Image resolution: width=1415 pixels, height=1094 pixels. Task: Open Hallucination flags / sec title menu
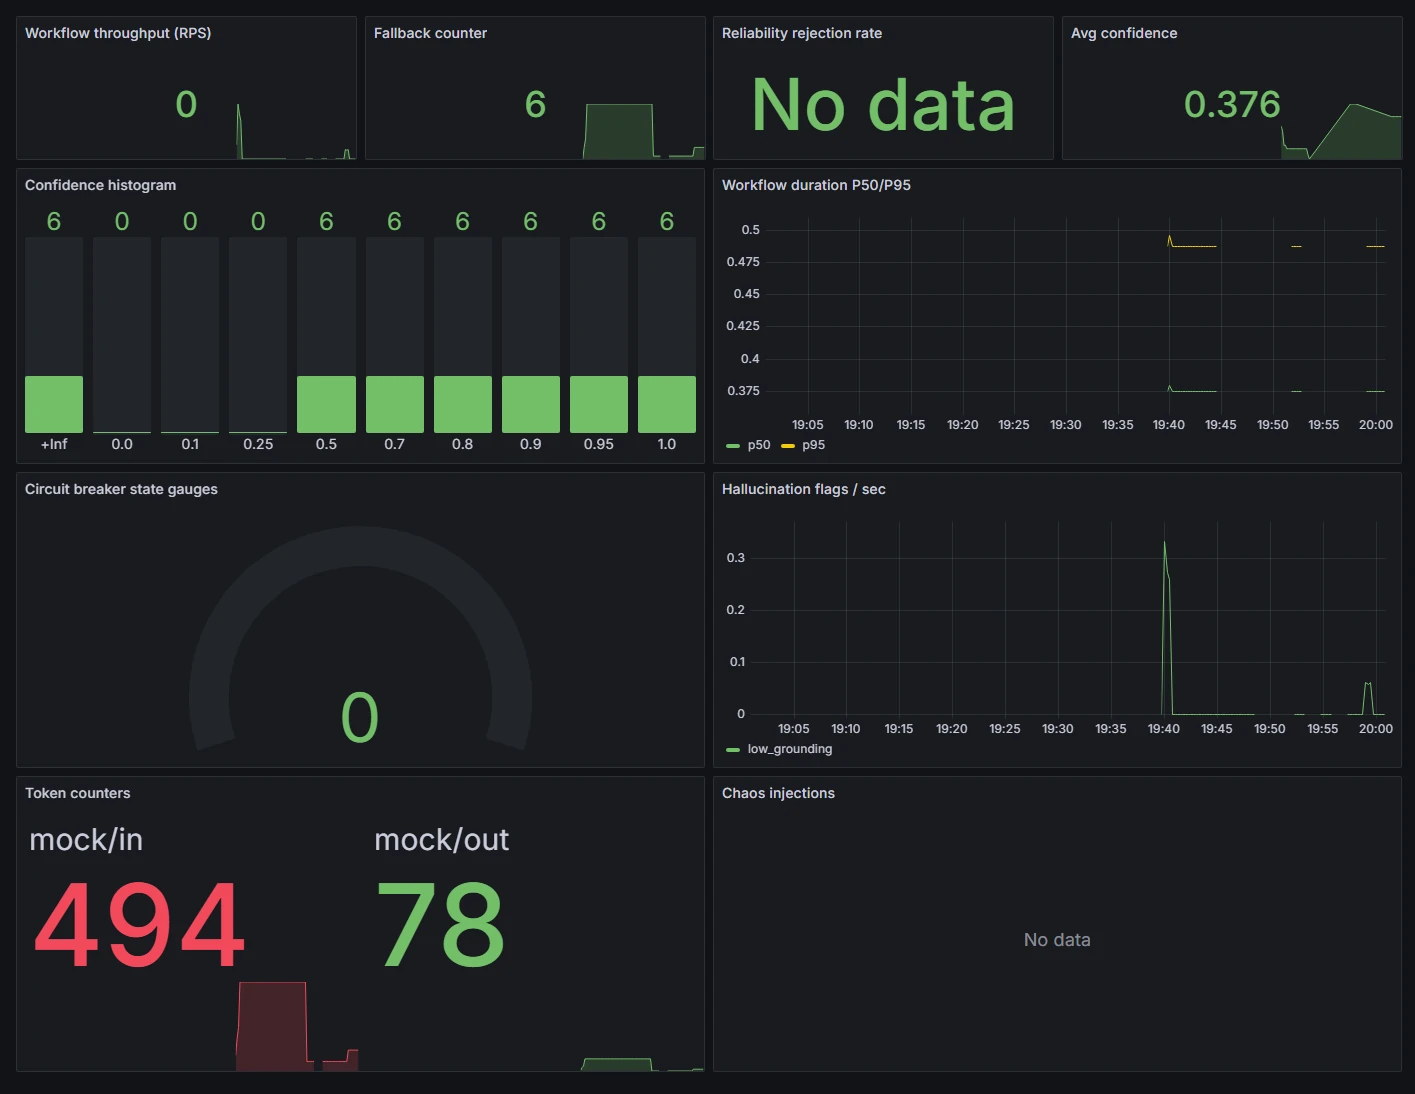coord(804,489)
